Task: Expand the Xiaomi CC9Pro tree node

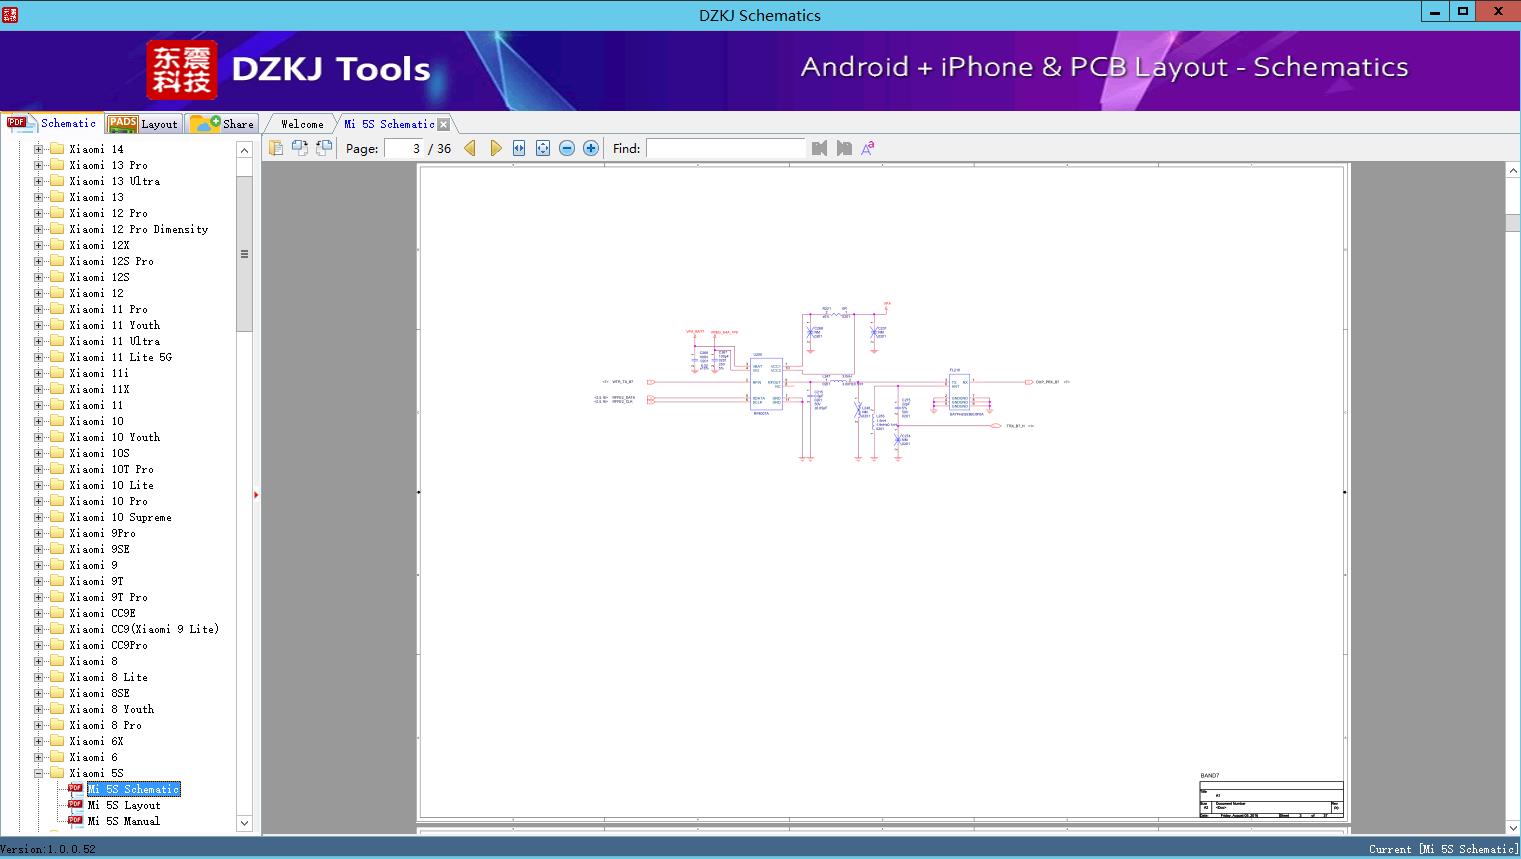Action: (38, 645)
